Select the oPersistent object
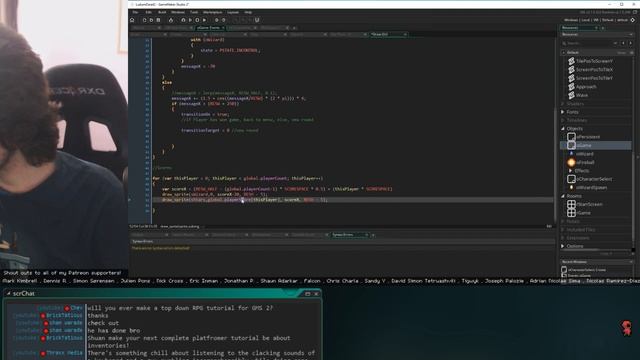Screen dimensions: 640x360 pyautogui.click(x=584, y=137)
